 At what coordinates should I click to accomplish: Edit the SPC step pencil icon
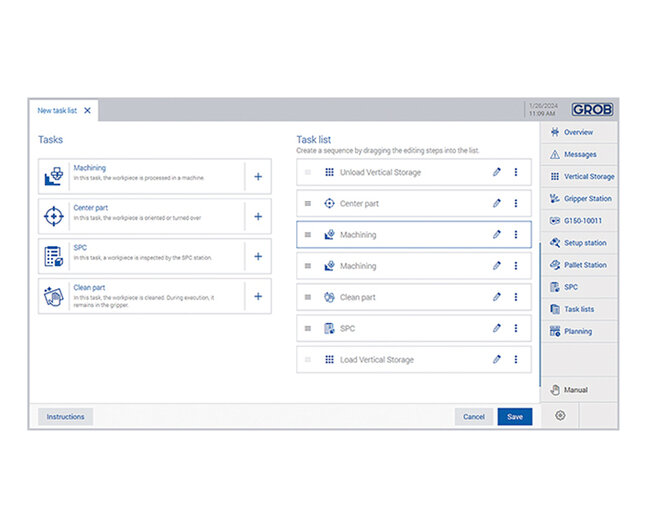click(497, 328)
